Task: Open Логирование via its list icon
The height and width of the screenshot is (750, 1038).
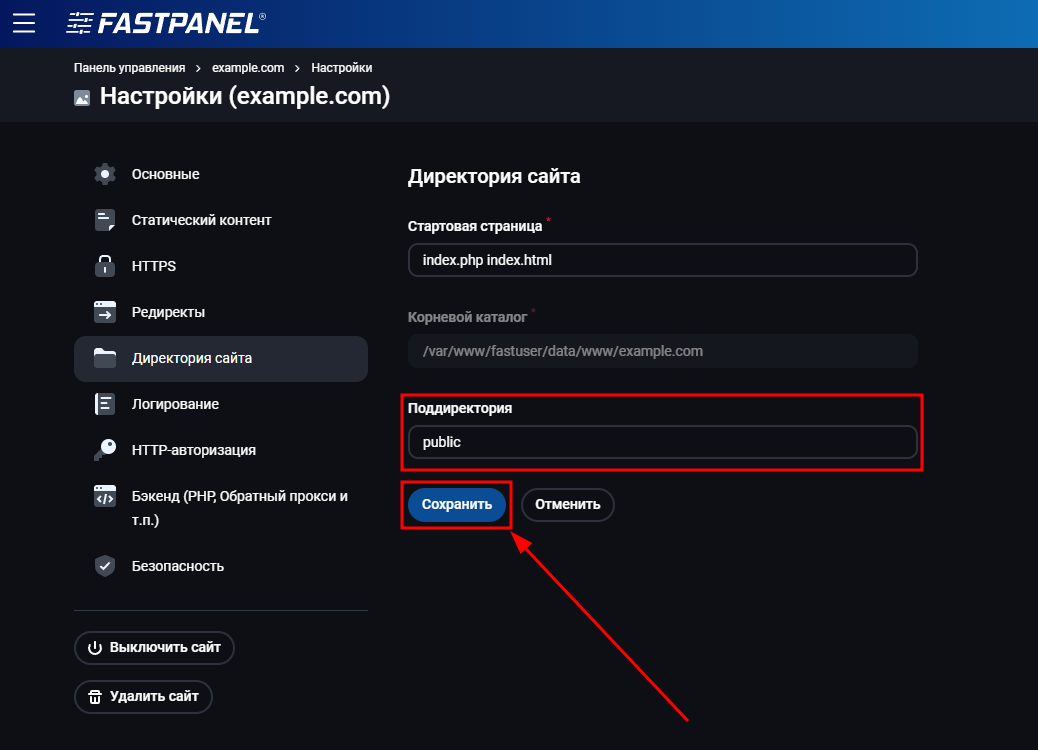Action: [x=105, y=403]
